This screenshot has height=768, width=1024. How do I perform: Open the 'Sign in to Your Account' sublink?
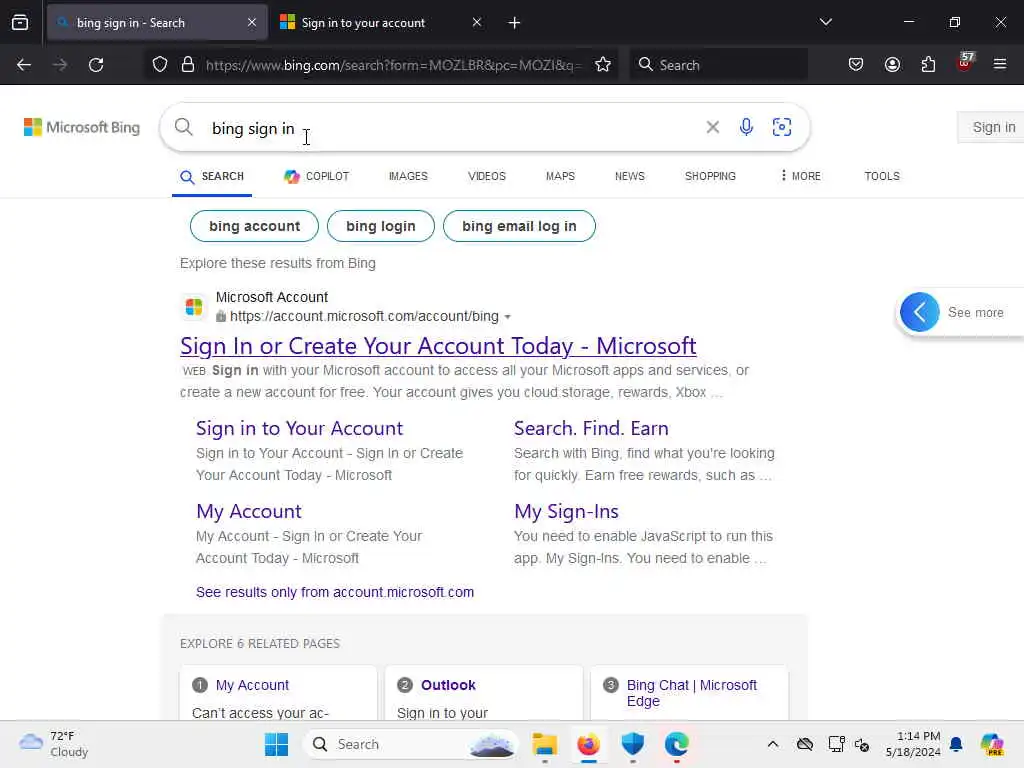pos(300,428)
